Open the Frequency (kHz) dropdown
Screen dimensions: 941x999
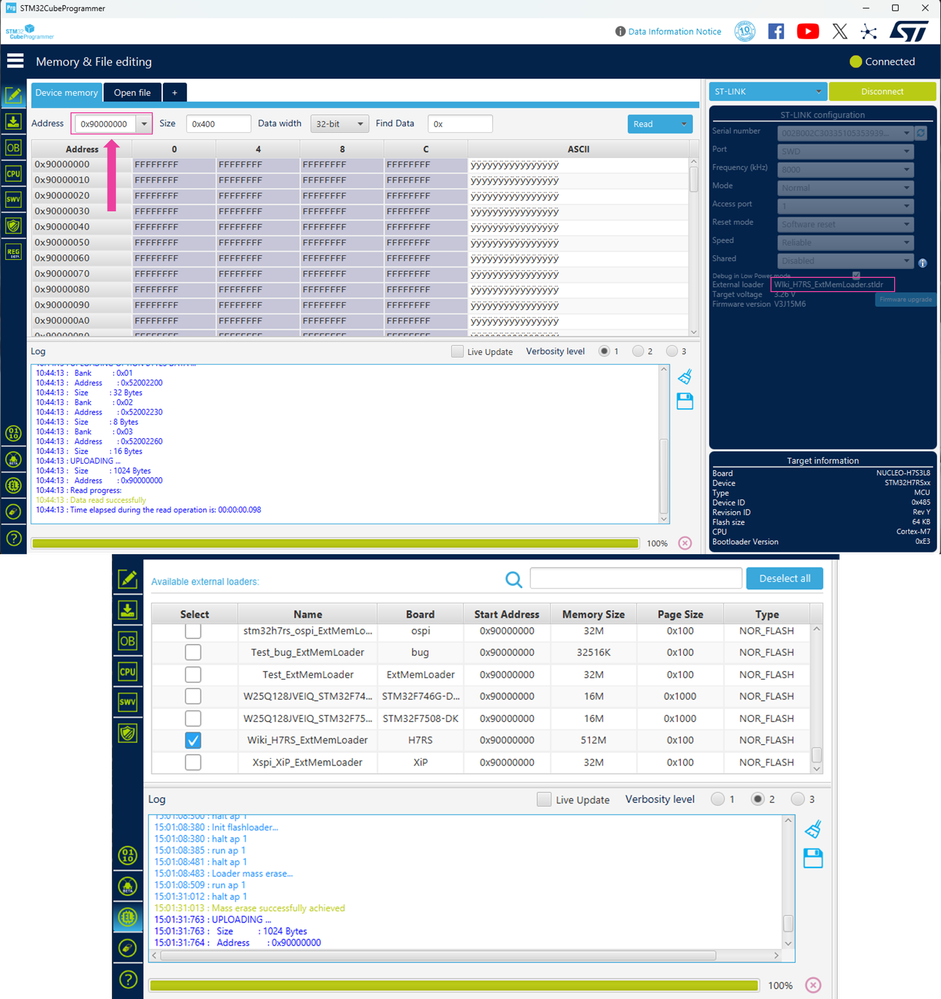click(845, 169)
